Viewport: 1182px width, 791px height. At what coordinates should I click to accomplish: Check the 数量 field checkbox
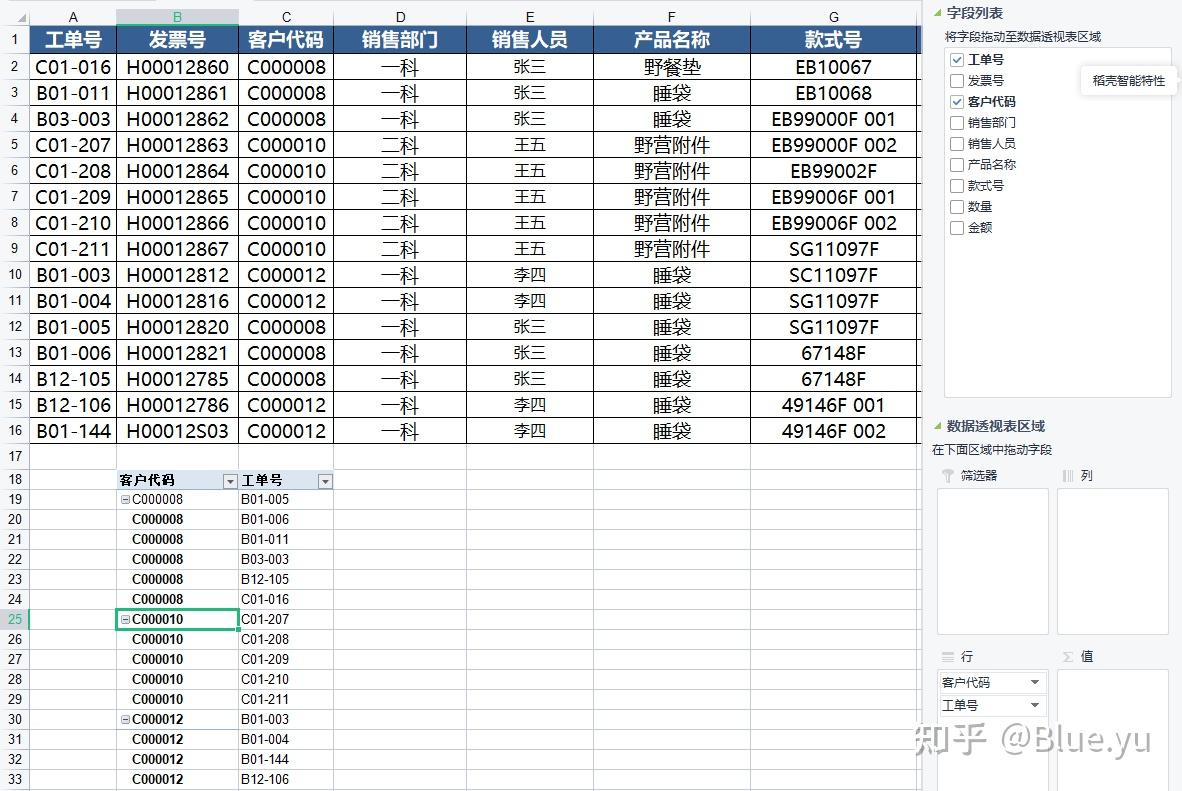[x=957, y=207]
